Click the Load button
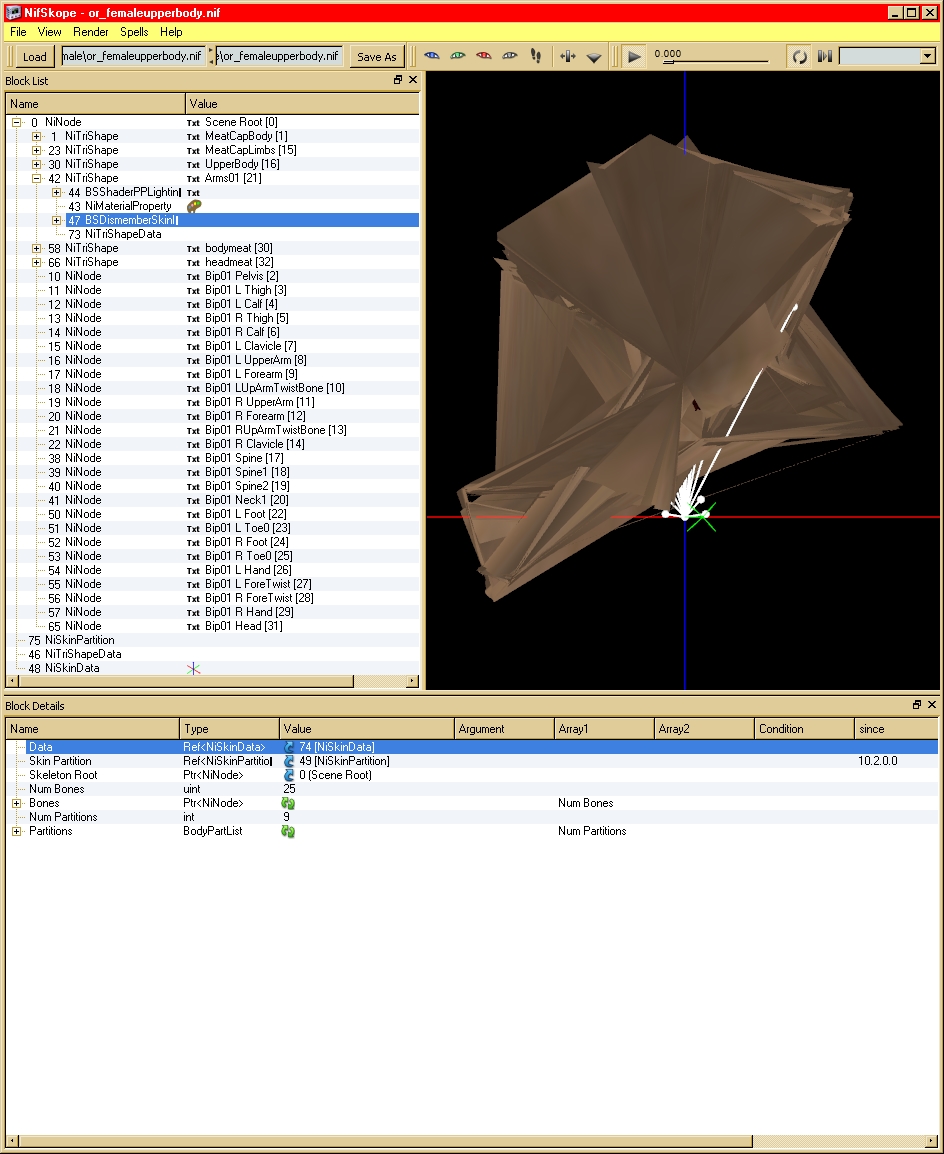This screenshot has height=1154, width=944. click(x=35, y=57)
